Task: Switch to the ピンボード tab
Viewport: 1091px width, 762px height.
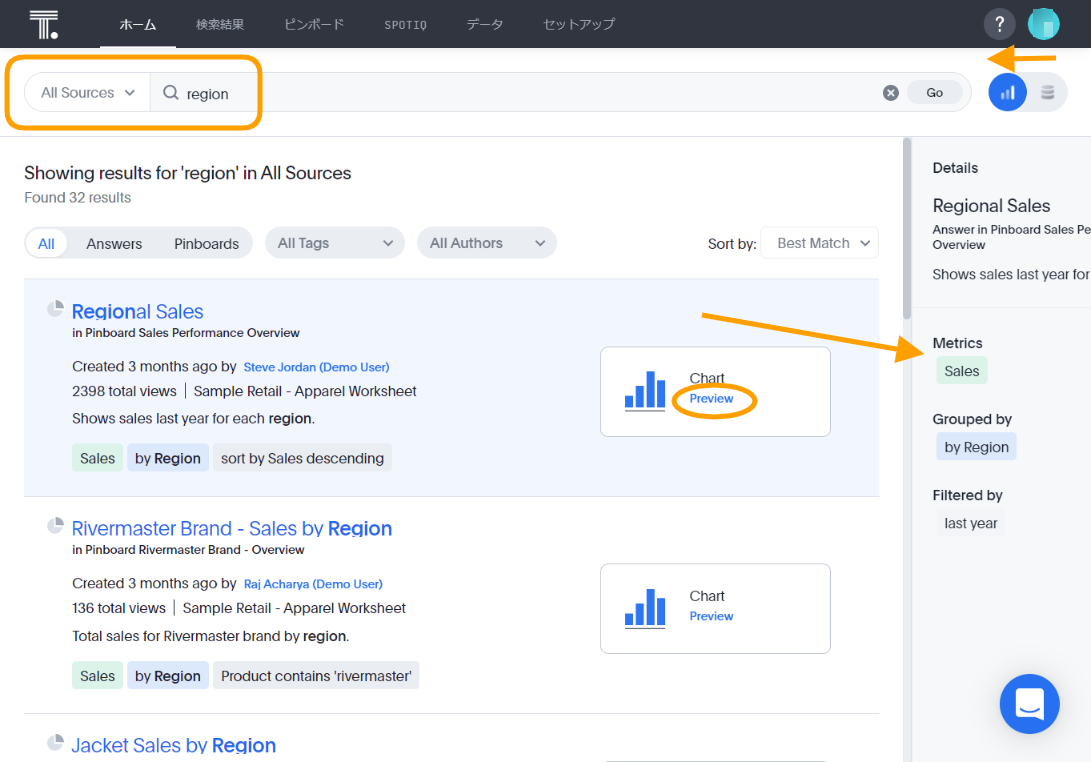Action: [x=313, y=23]
